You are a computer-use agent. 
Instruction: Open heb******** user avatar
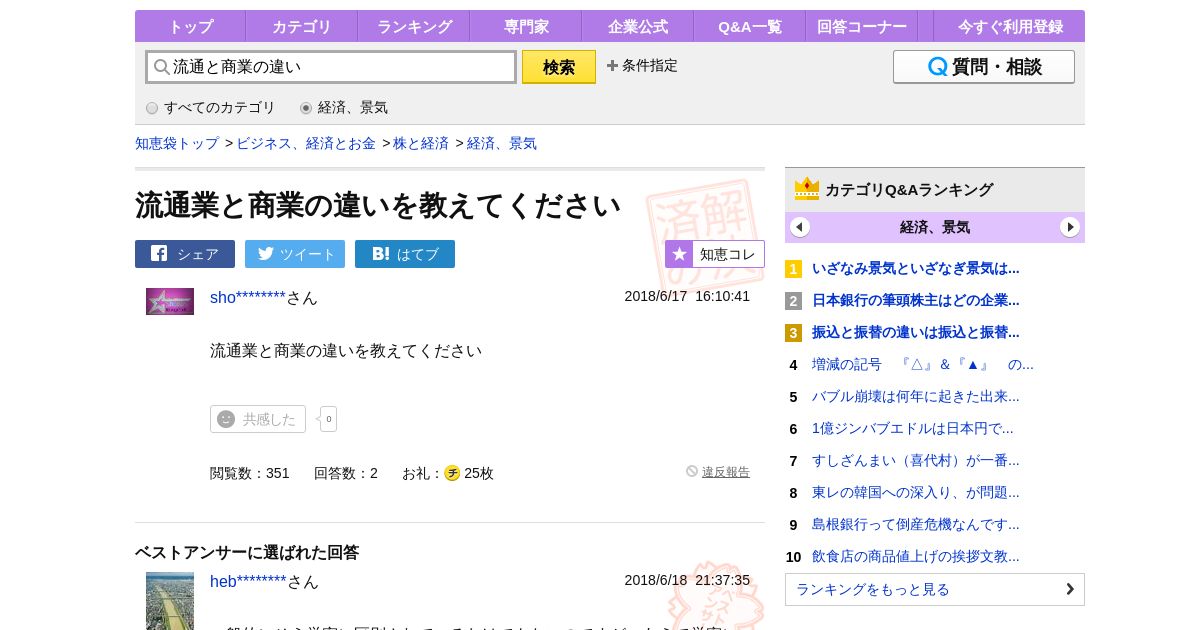click(x=170, y=601)
